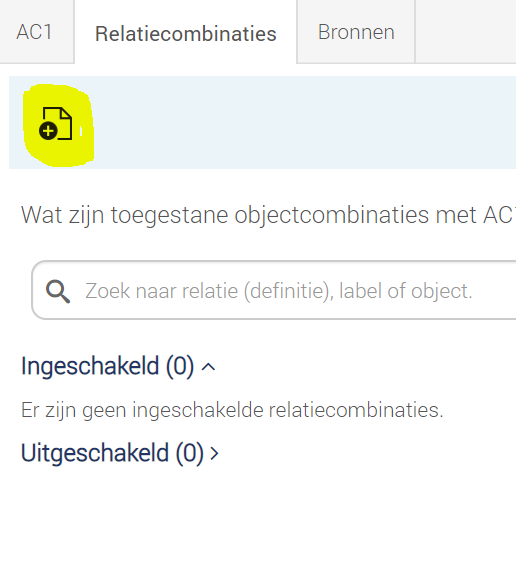Collapse Ingeschakeld section with the up chevron

tap(208, 367)
